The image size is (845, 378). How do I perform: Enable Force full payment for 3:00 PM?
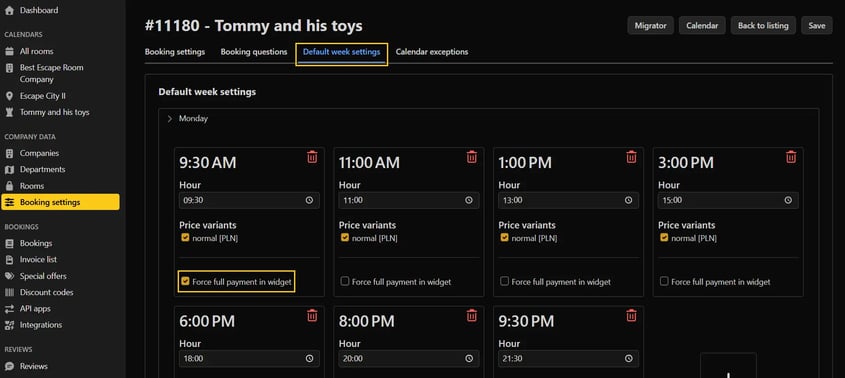click(664, 281)
